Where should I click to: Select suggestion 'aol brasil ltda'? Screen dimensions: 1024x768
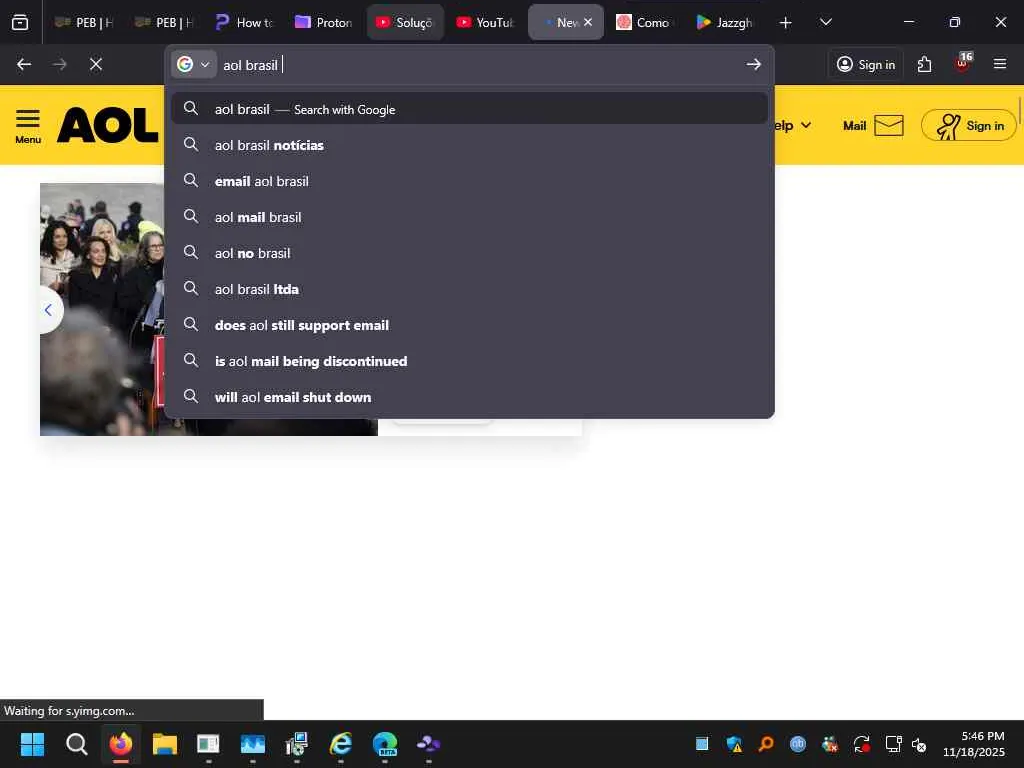point(469,289)
